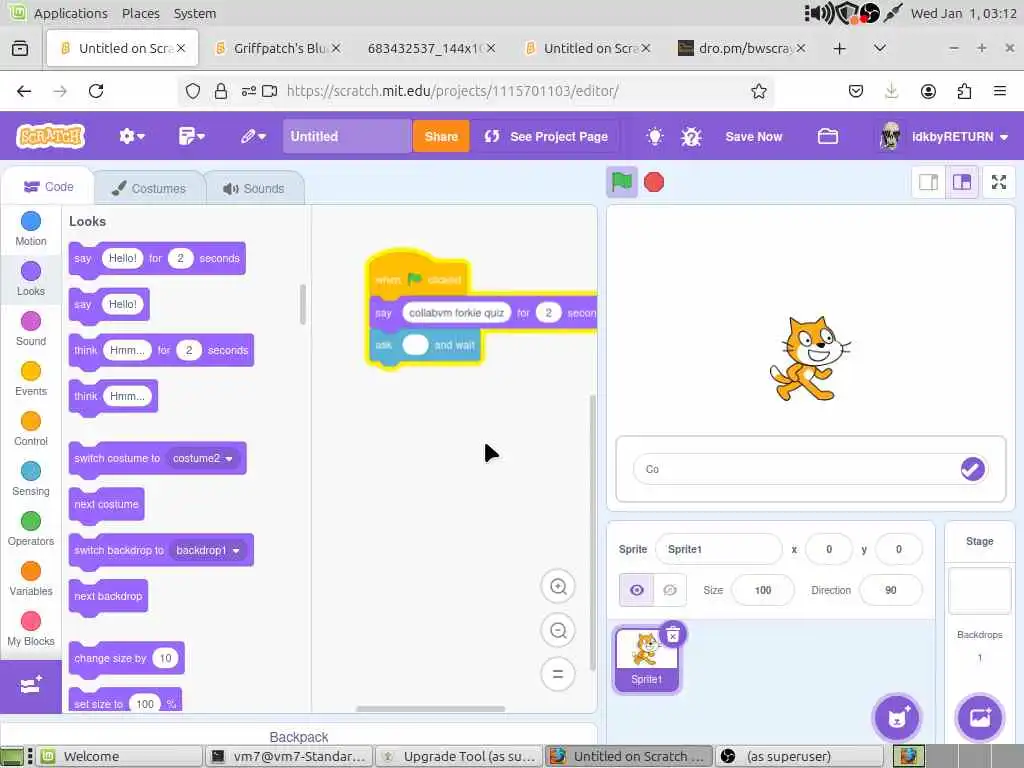The height and width of the screenshot is (768, 1024).
Task: Choose a new backdrop button
Action: click(979, 717)
